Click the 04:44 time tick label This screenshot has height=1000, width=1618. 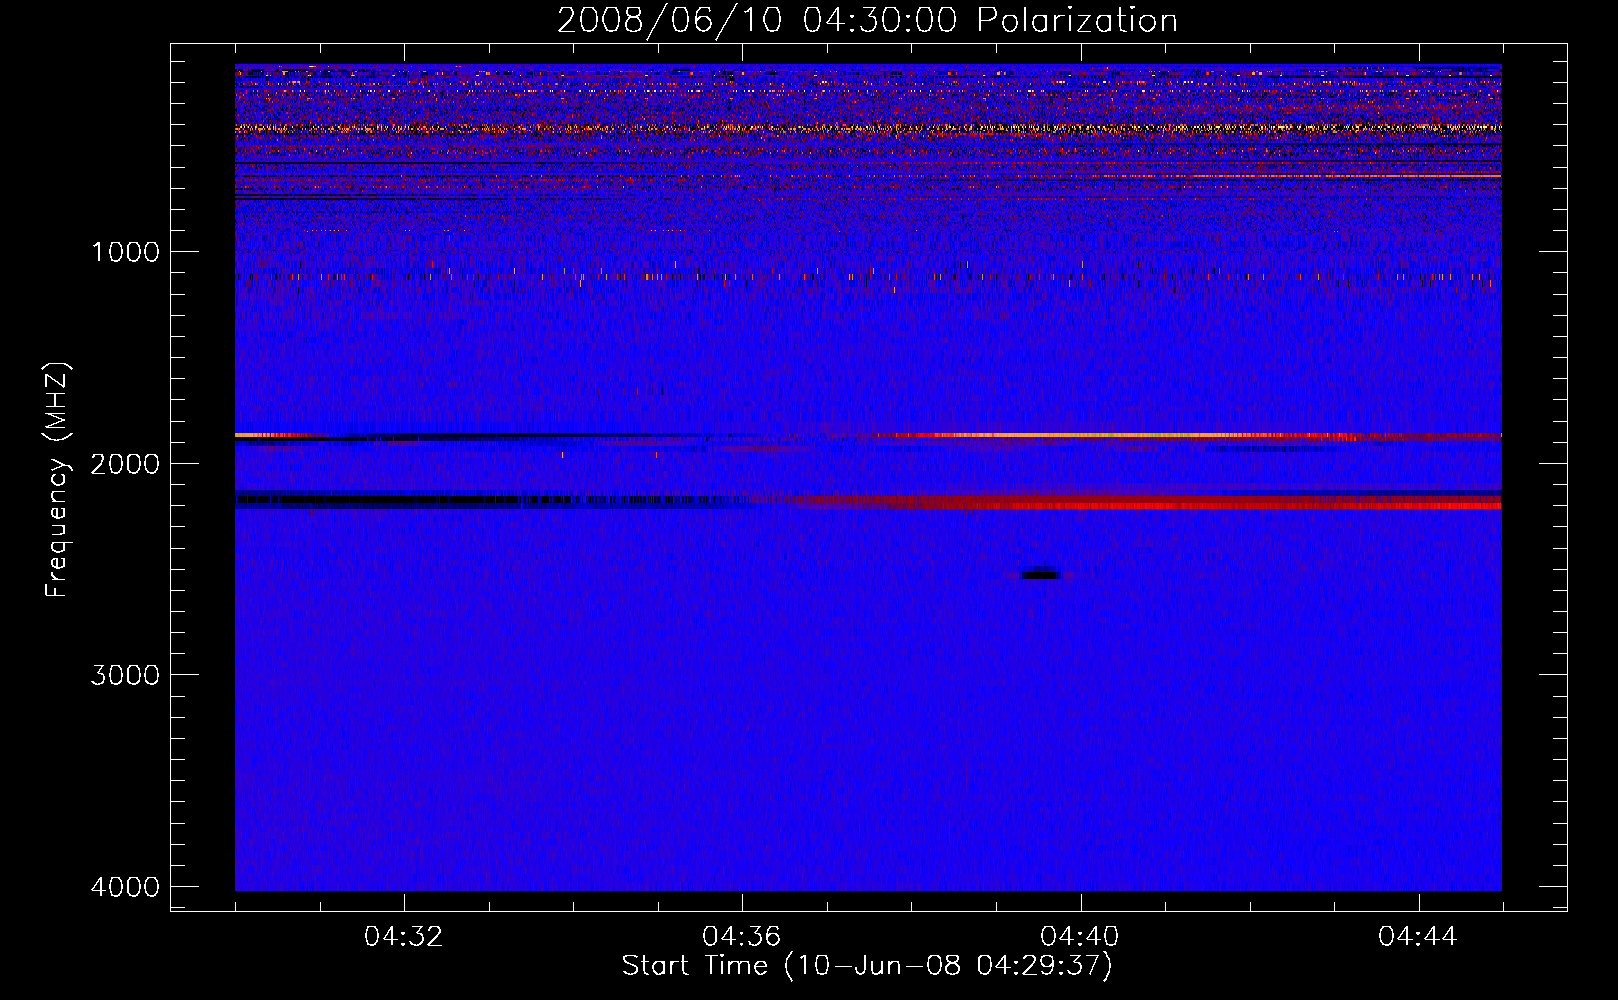click(x=1418, y=937)
